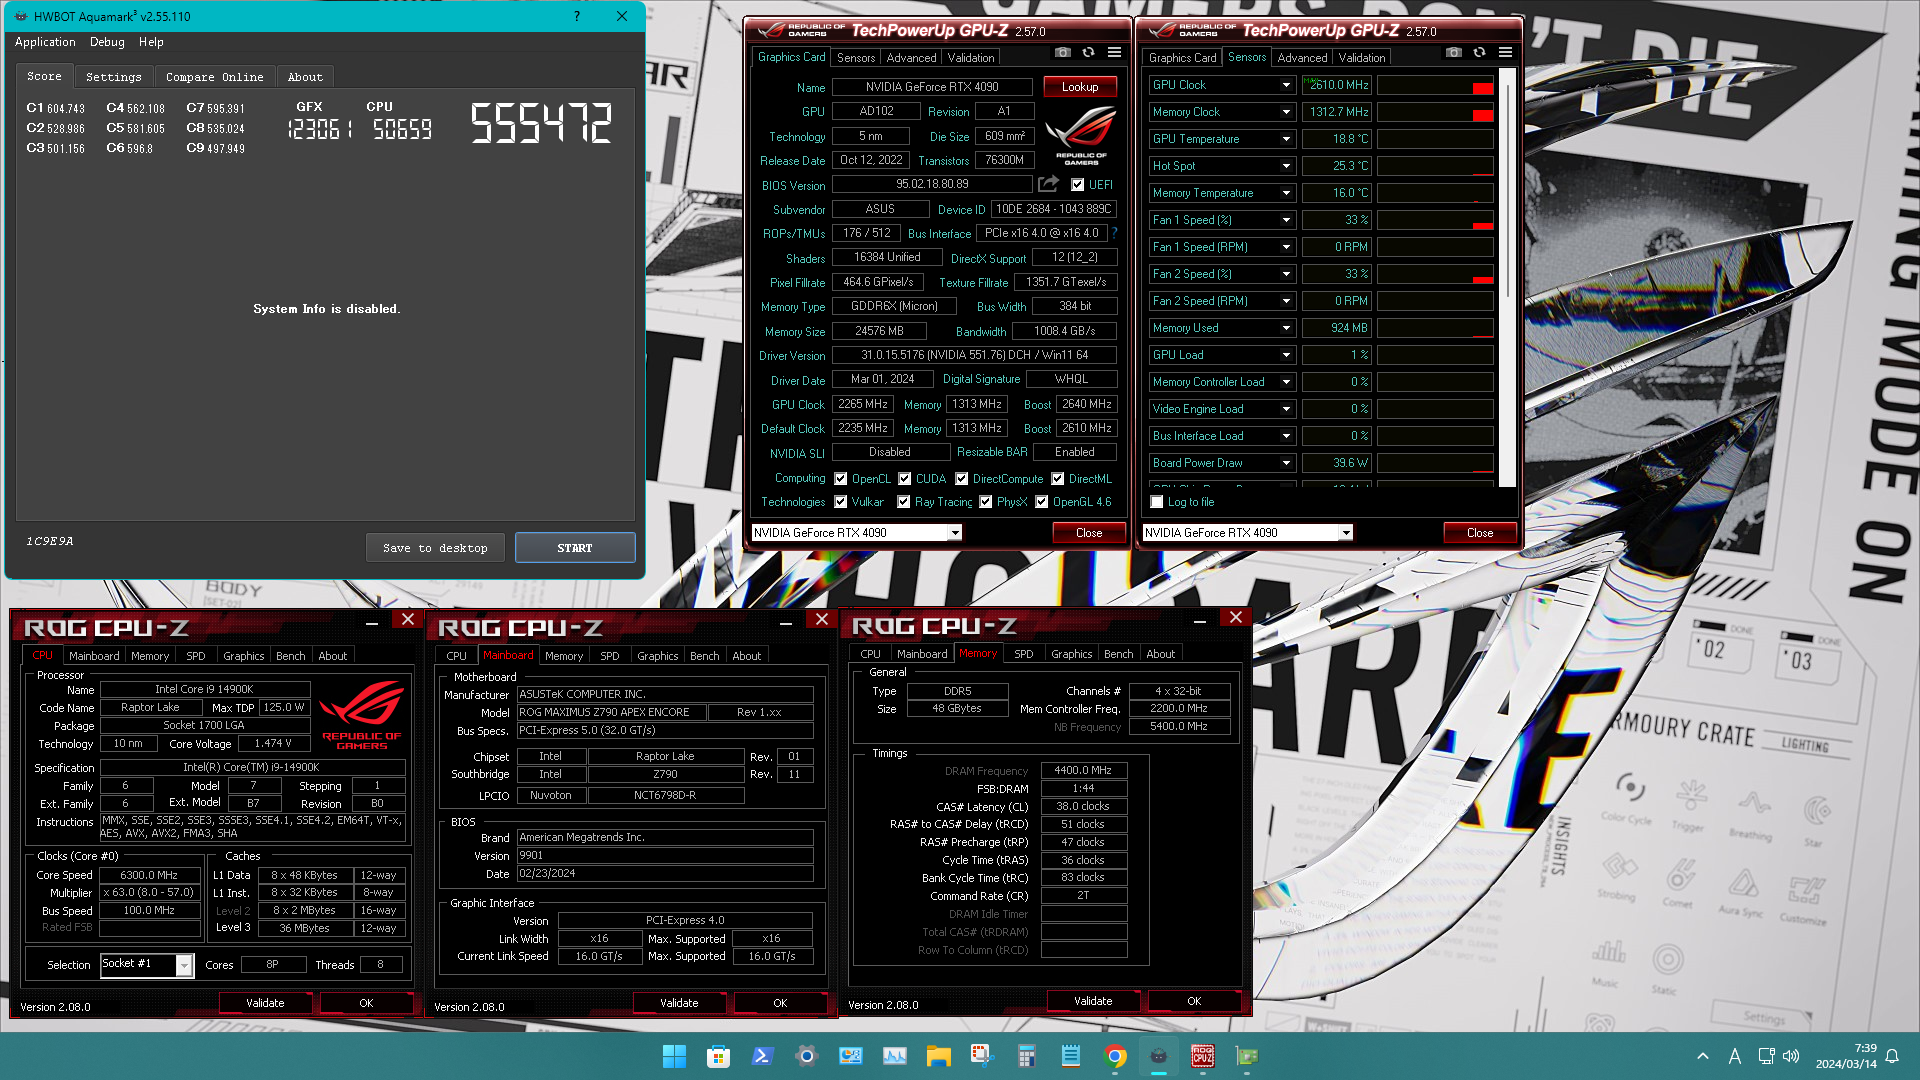
Task: Open Microsoft Store from taskbar
Action: 718,1056
